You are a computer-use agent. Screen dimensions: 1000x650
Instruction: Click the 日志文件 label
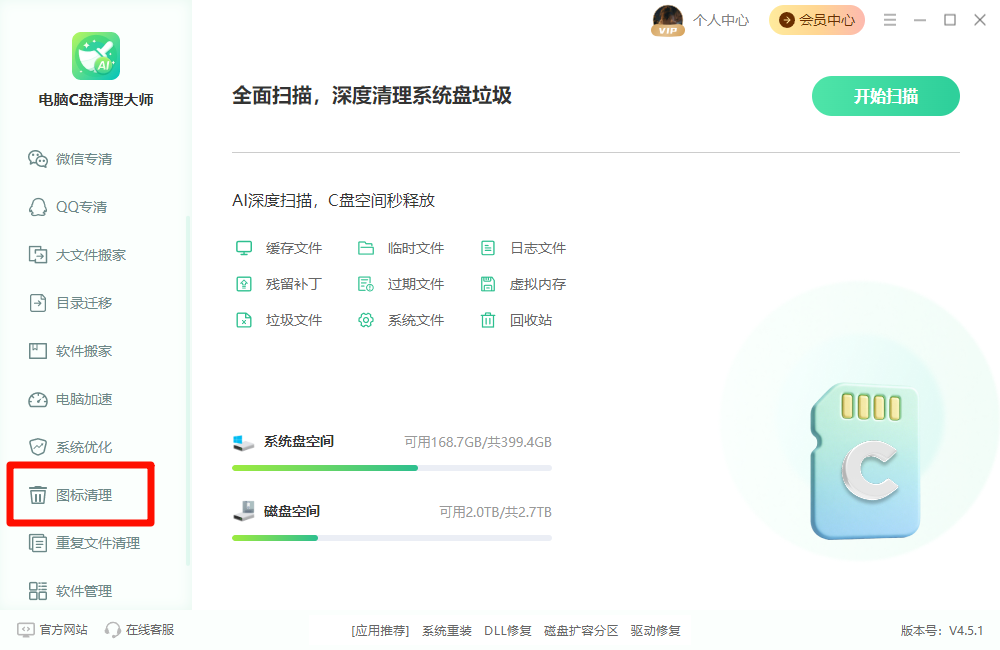538,248
